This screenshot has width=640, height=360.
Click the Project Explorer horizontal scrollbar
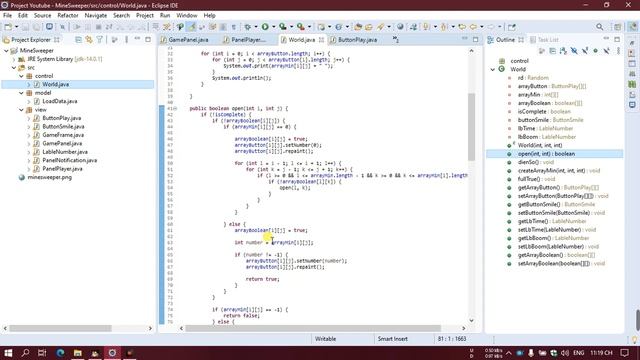[60, 328]
